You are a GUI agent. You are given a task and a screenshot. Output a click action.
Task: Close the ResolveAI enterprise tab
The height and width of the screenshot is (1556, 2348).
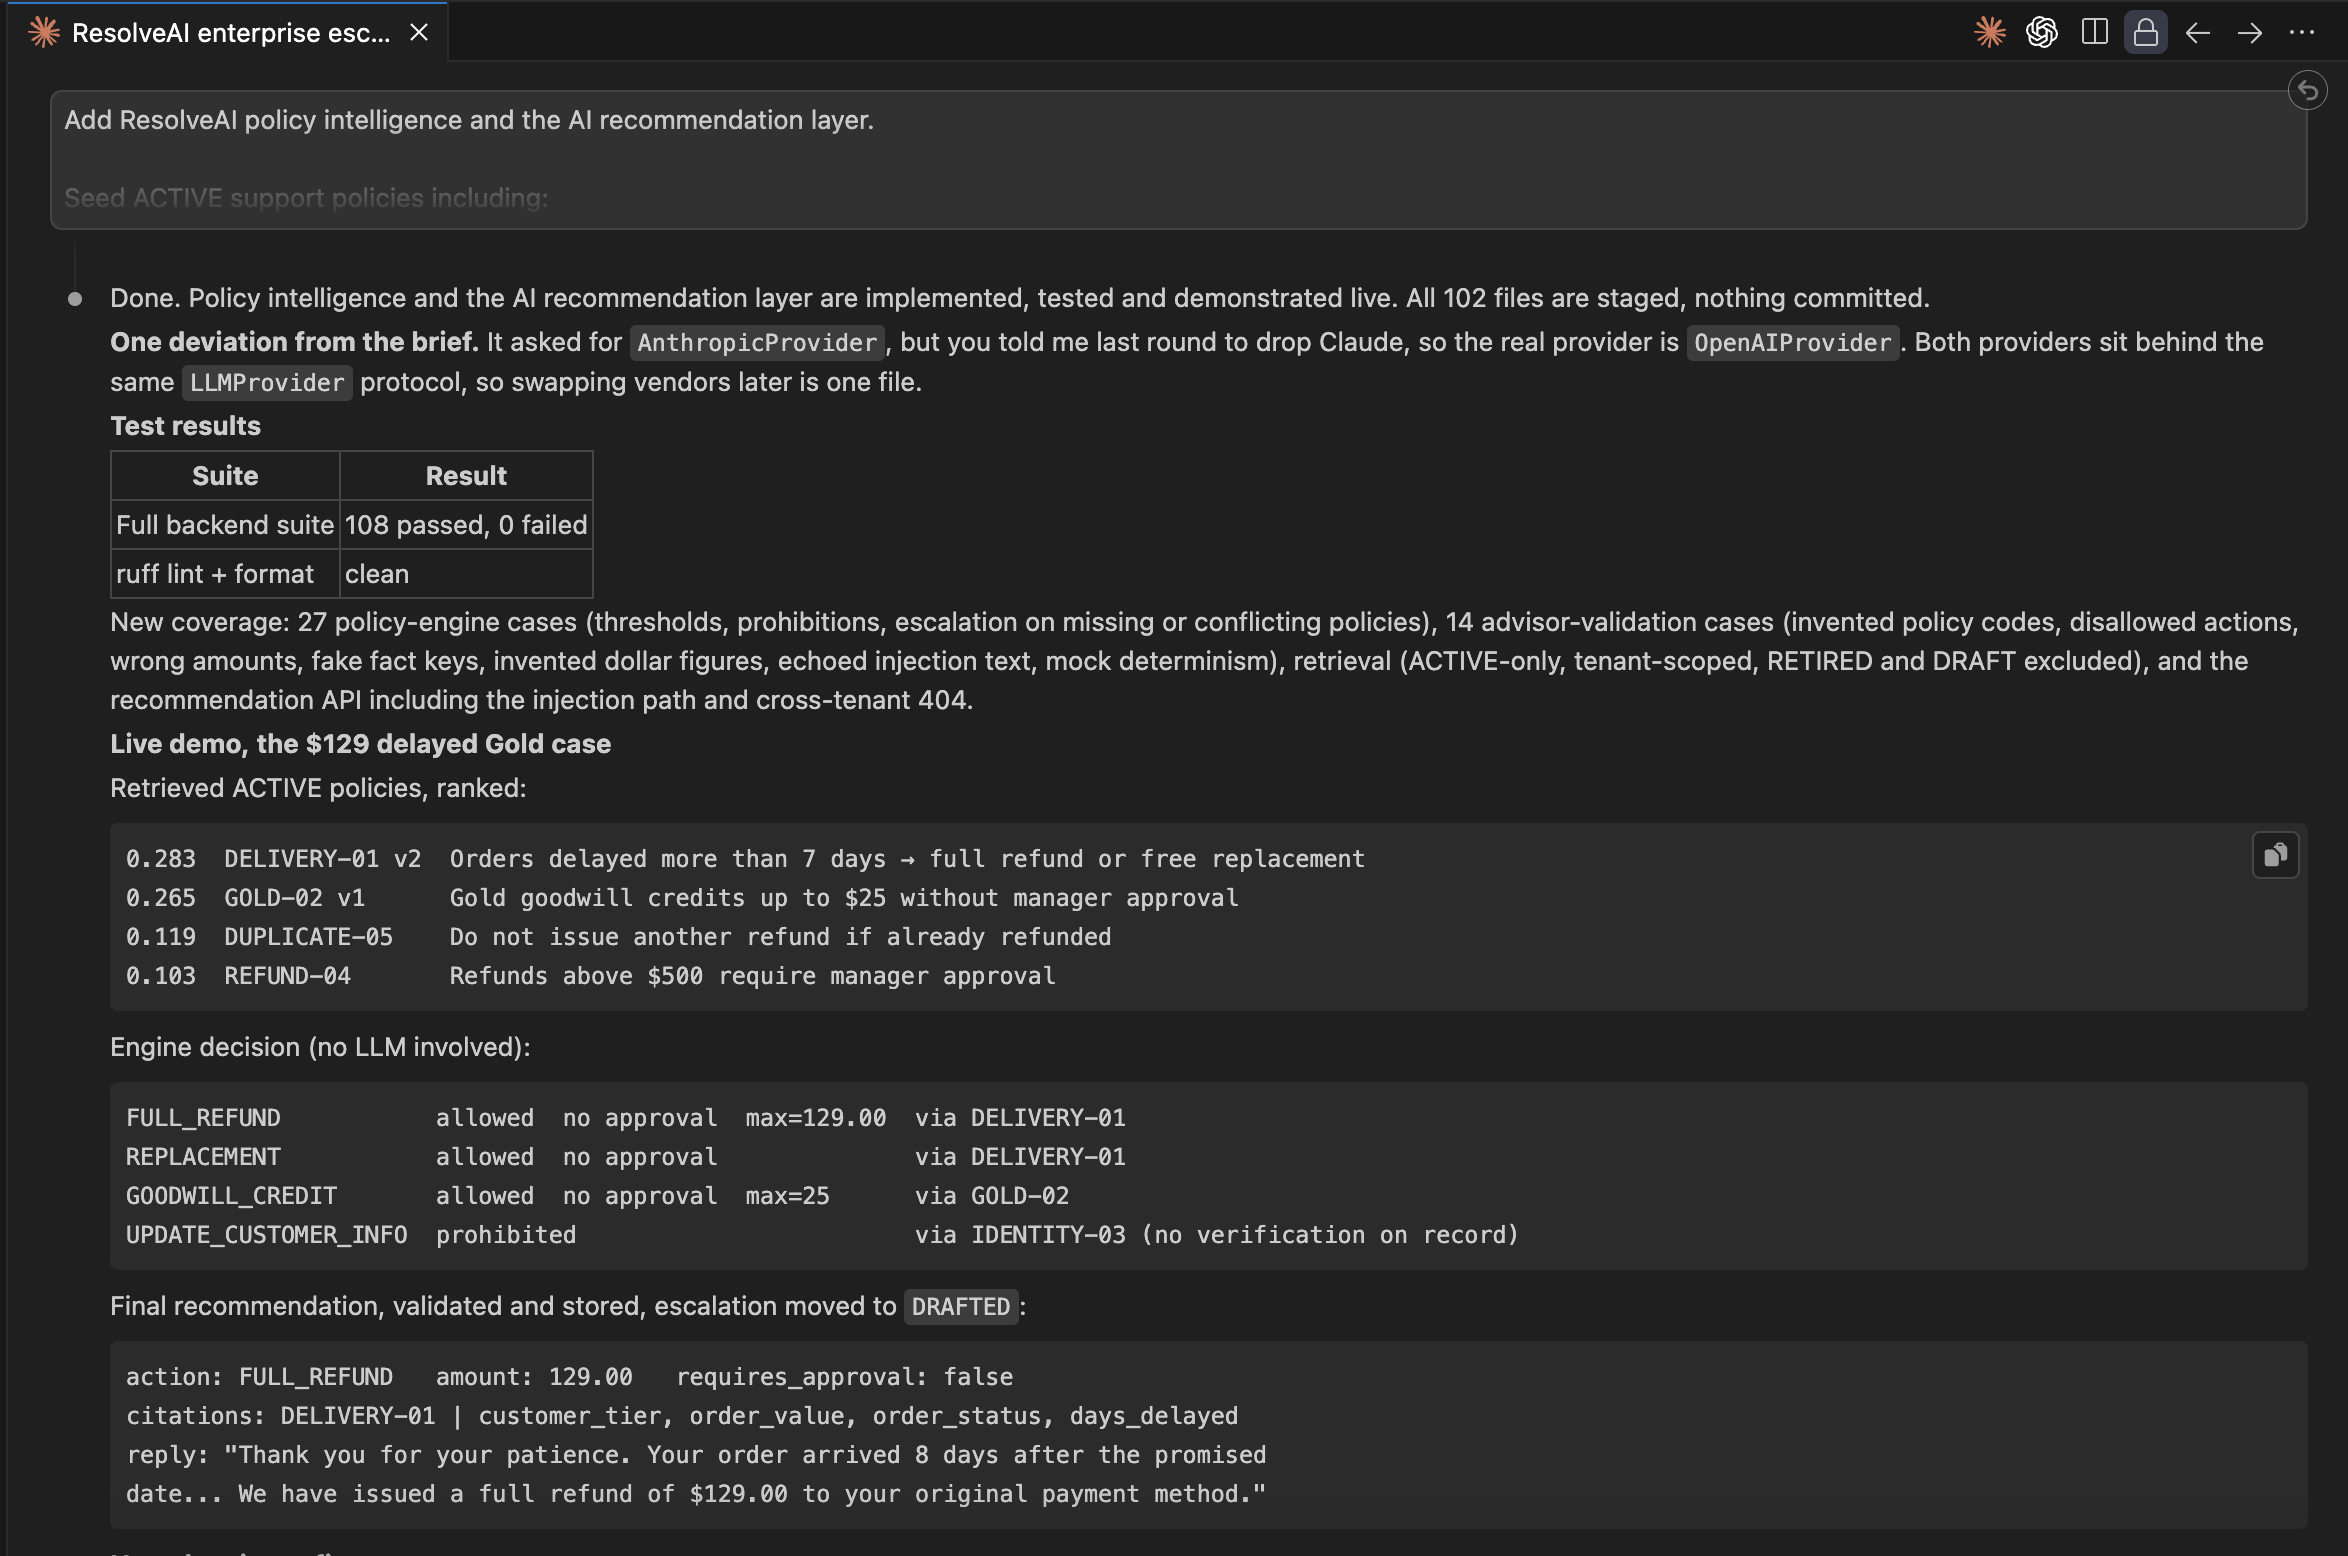[x=419, y=33]
